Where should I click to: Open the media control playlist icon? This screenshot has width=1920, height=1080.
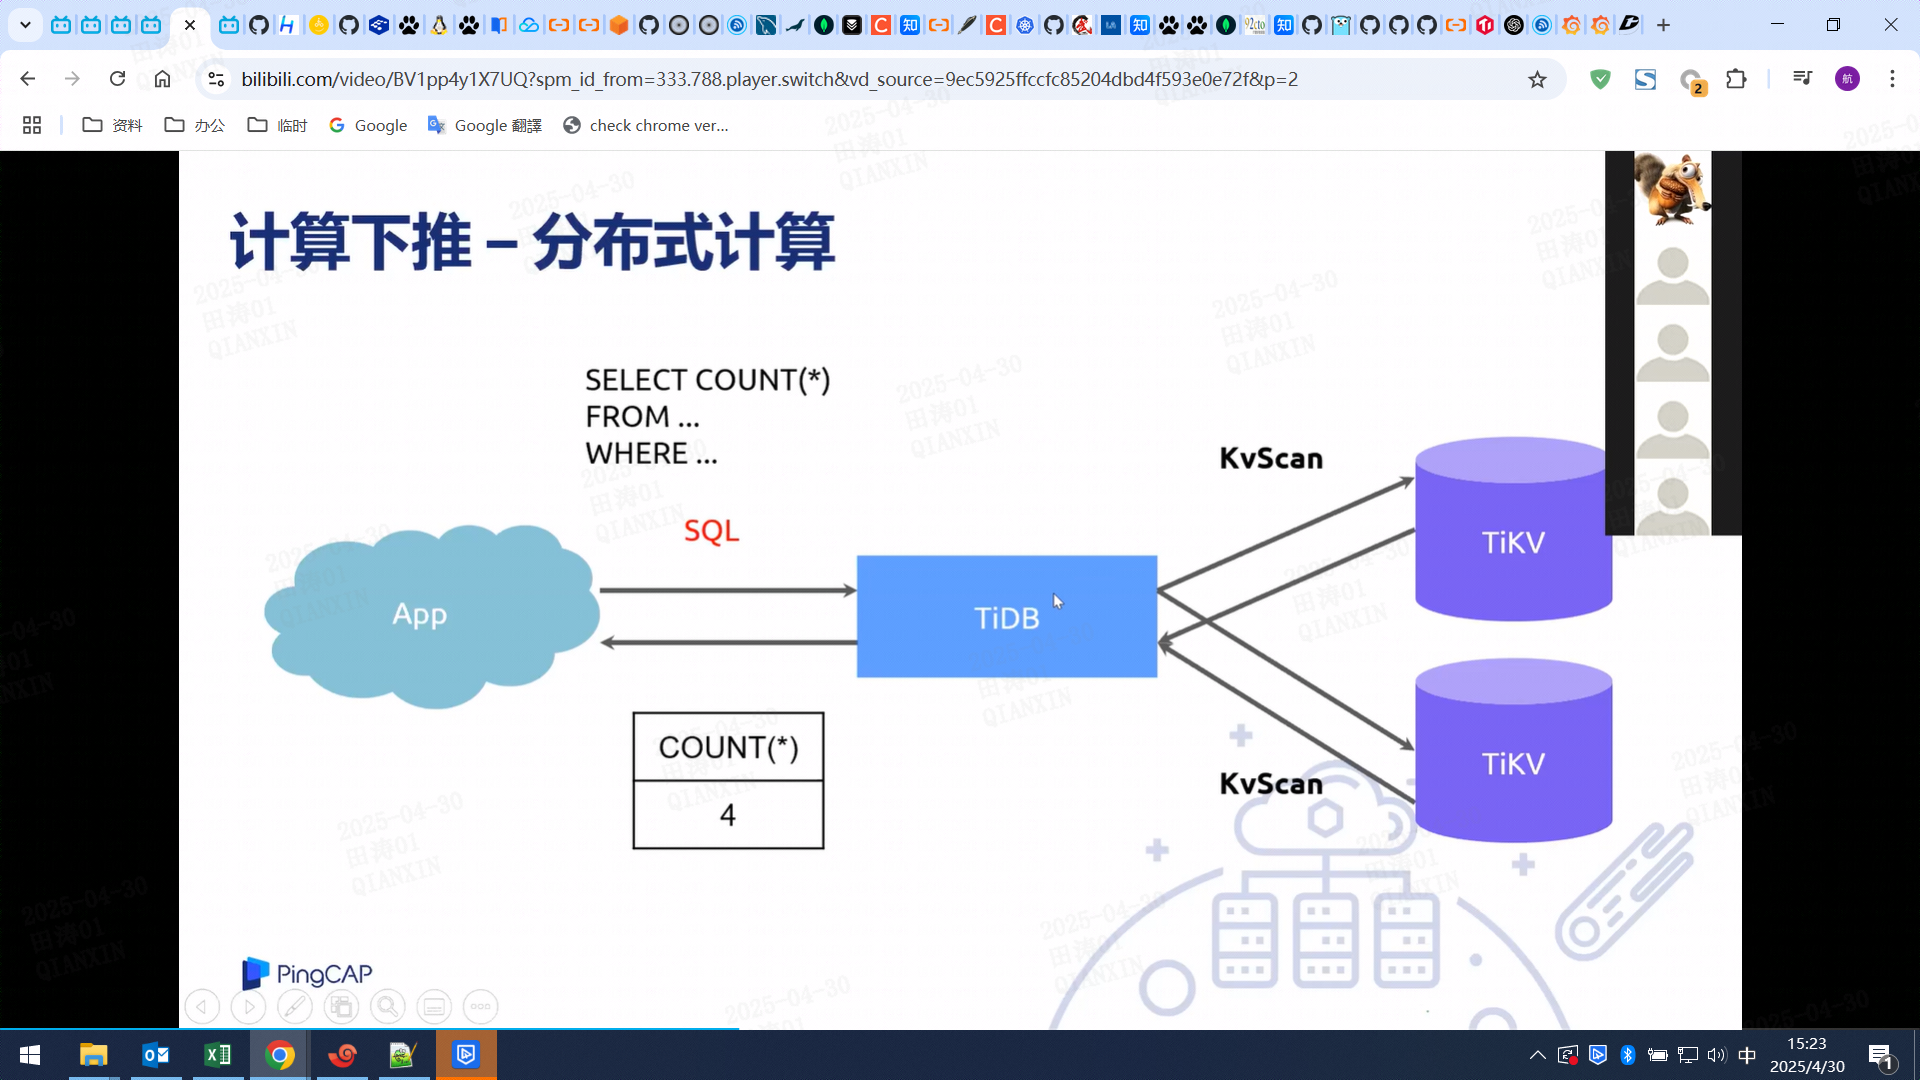coord(1802,79)
